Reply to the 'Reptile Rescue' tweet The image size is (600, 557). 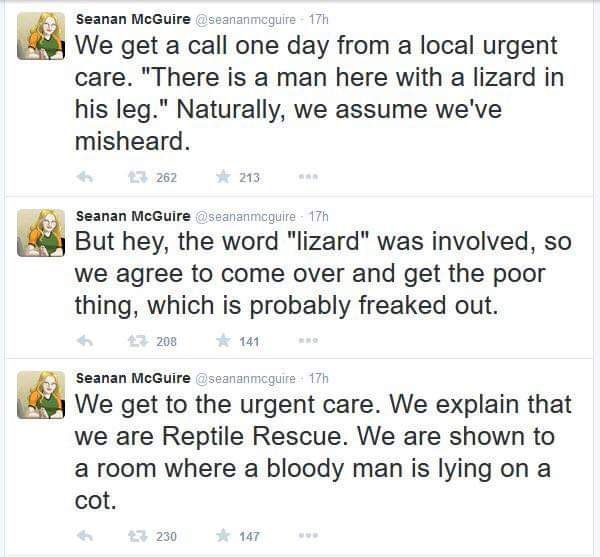[x=85, y=536]
